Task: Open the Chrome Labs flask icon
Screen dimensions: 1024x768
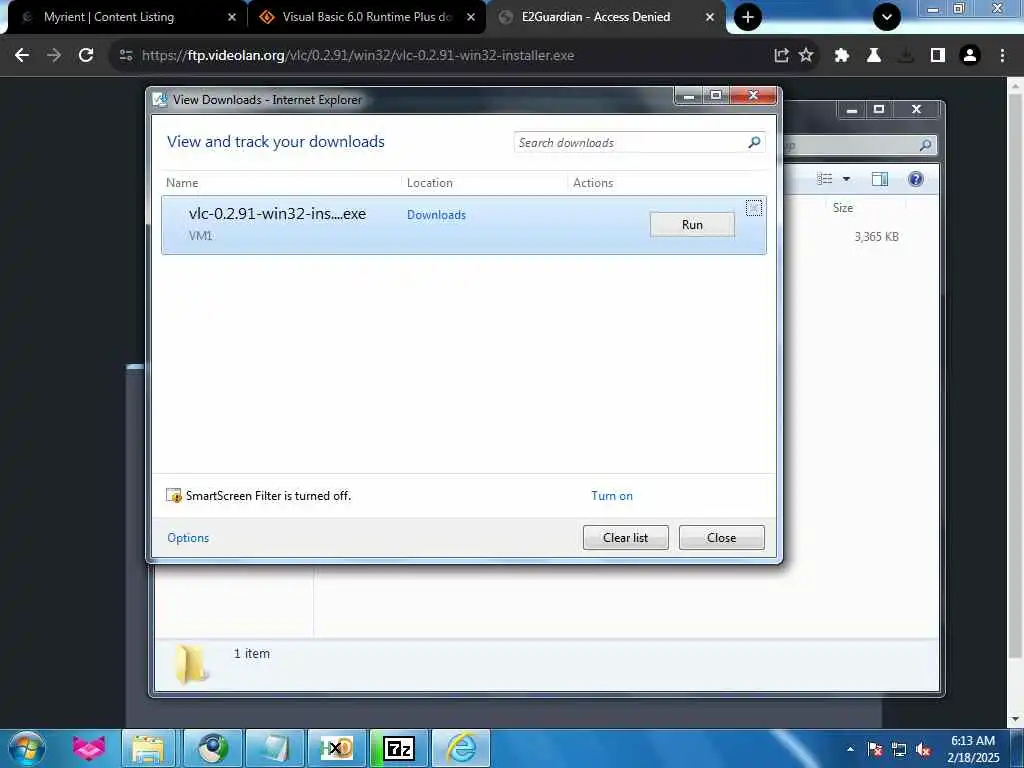Action: pos(874,56)
